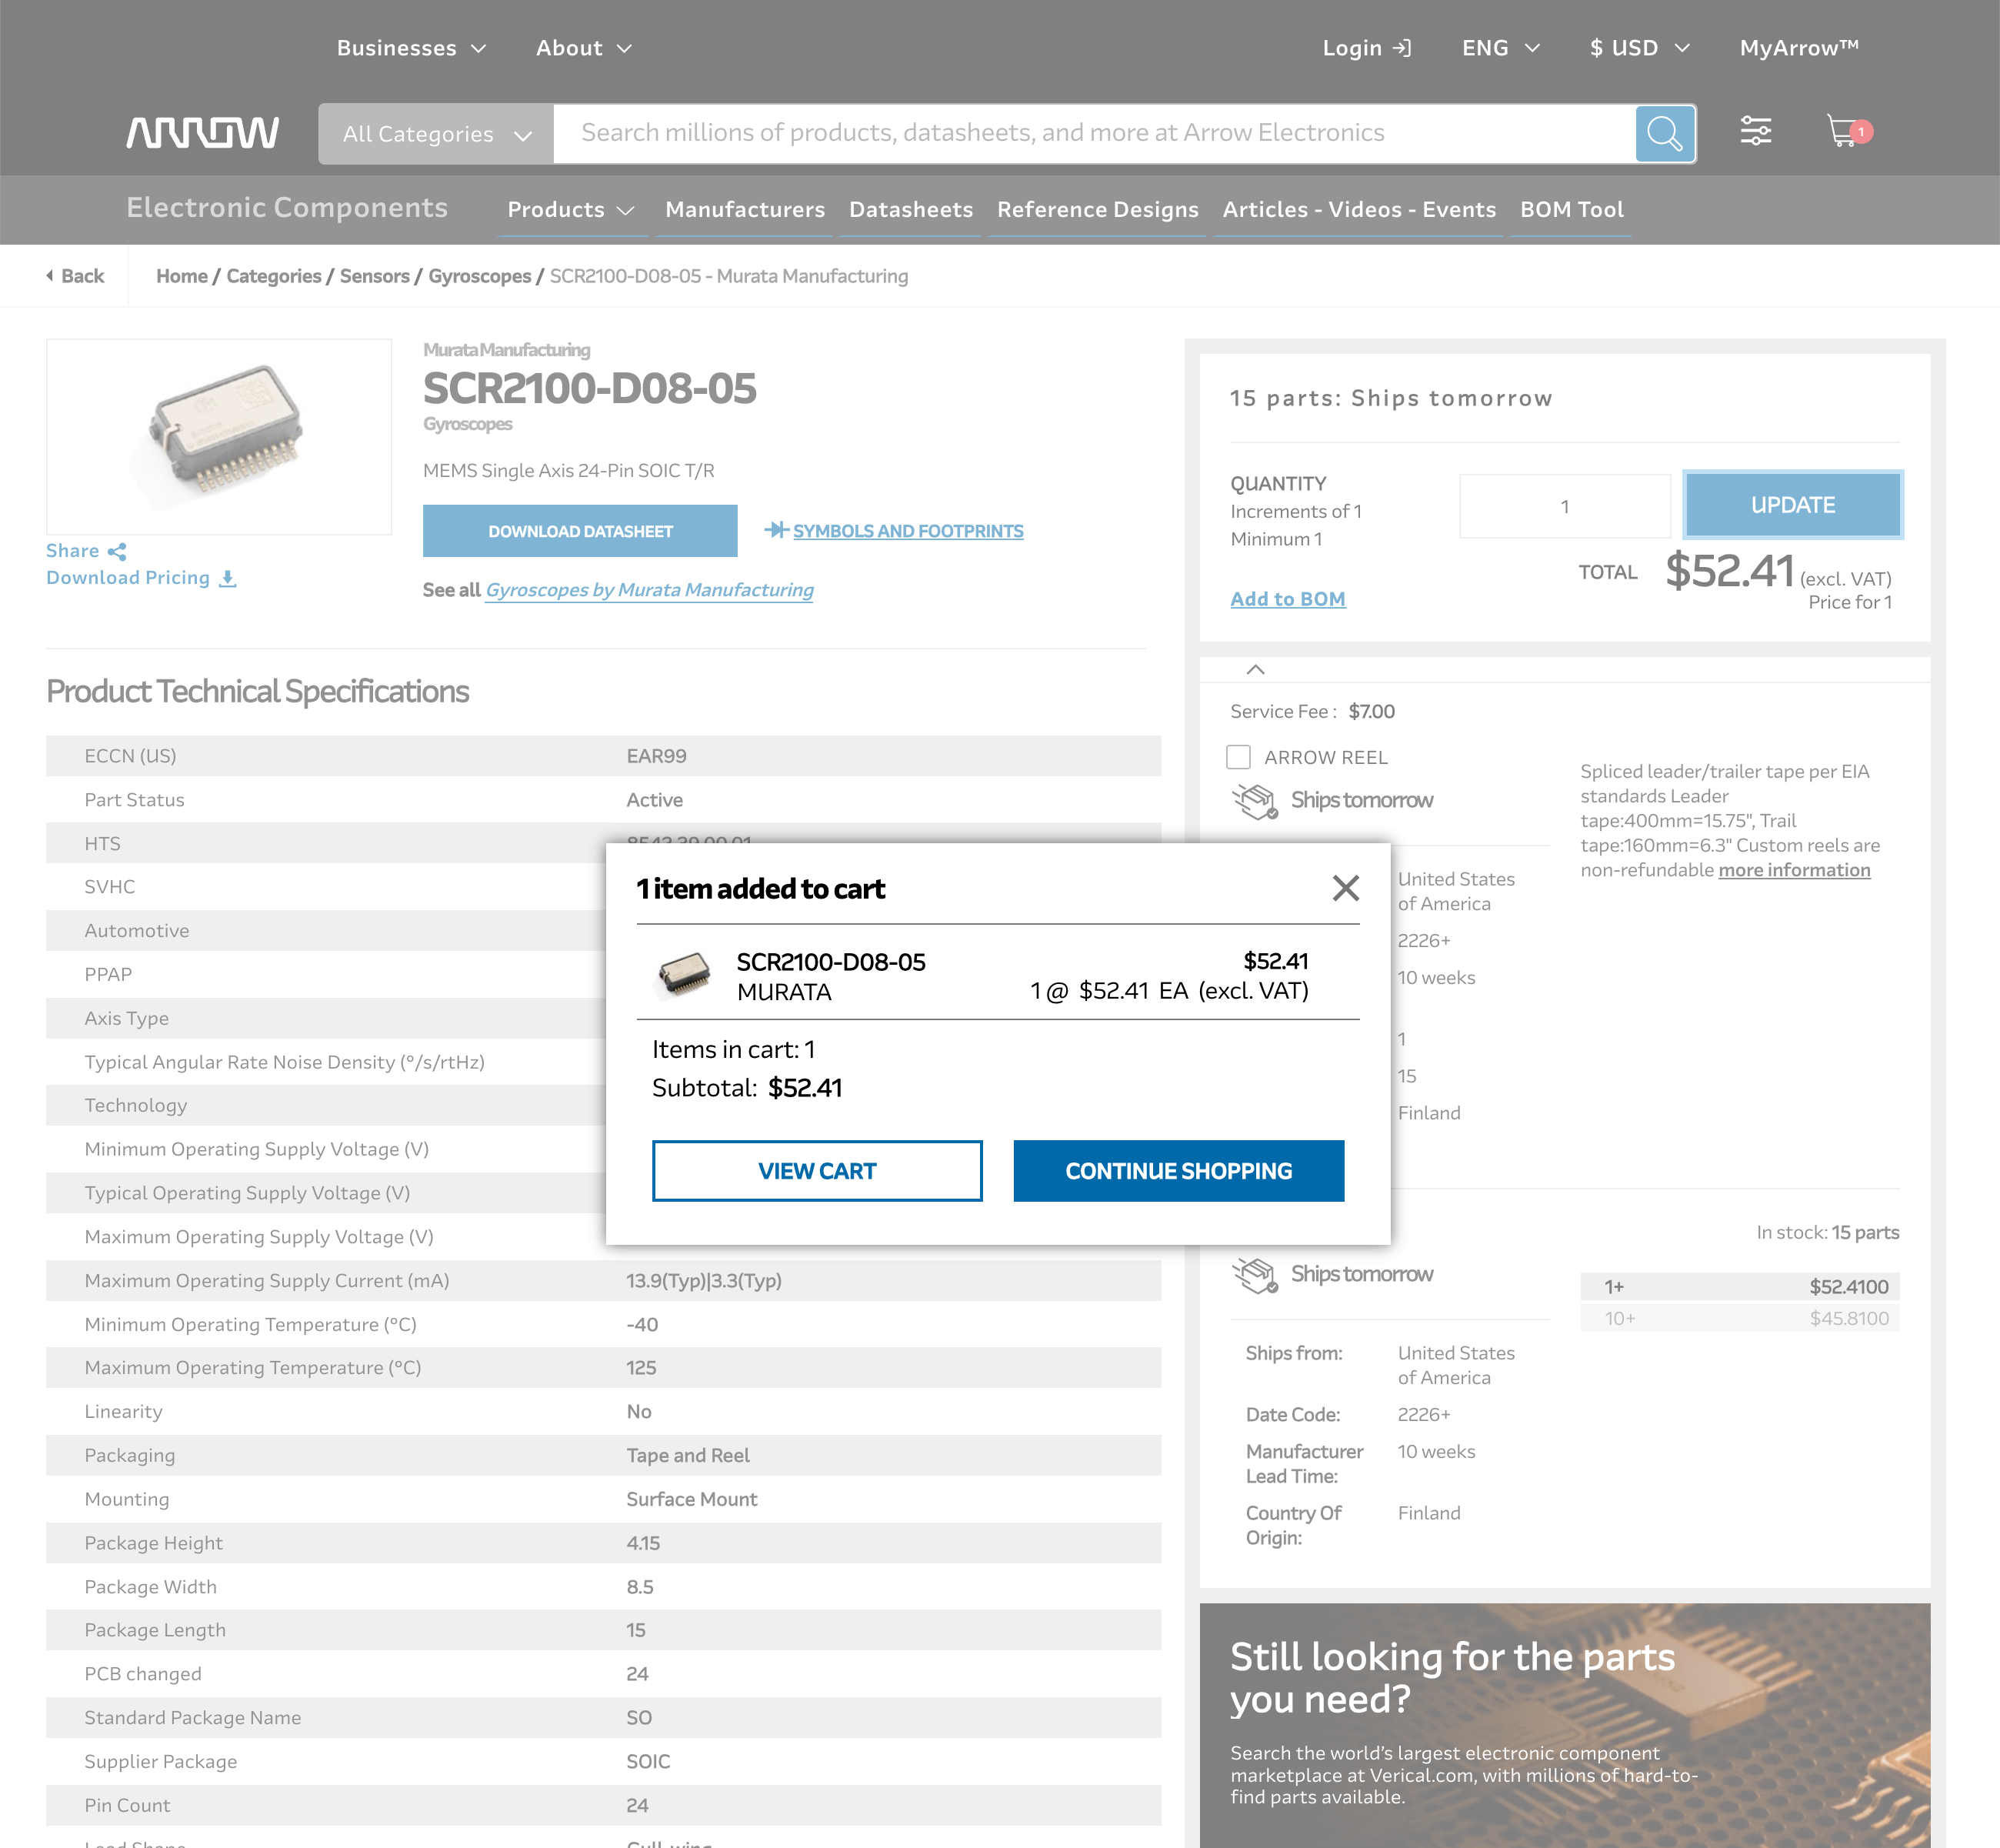Click the Login arrow icon
The width and height of the screenshot is (2000, 1848).
[x=1402, y=47]
